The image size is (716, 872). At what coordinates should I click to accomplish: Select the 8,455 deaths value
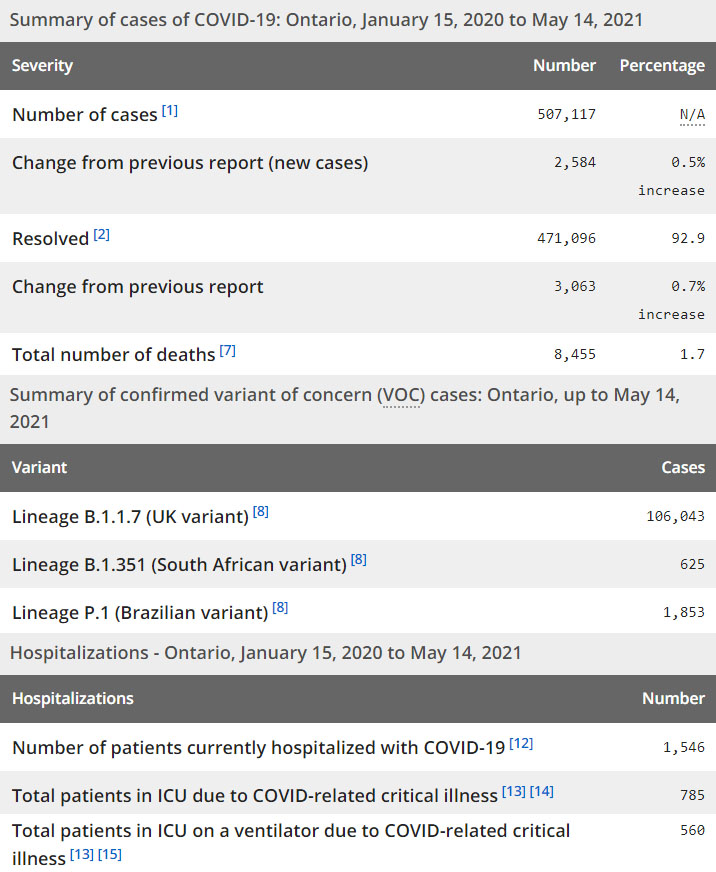pyautogui.click(x=575, y=354)
